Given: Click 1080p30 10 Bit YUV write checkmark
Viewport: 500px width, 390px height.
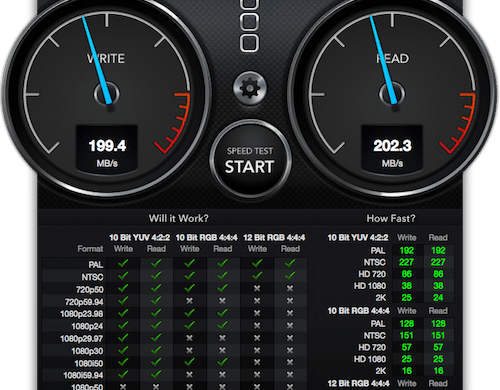Looking at the screenshot, I should (123, 350).
